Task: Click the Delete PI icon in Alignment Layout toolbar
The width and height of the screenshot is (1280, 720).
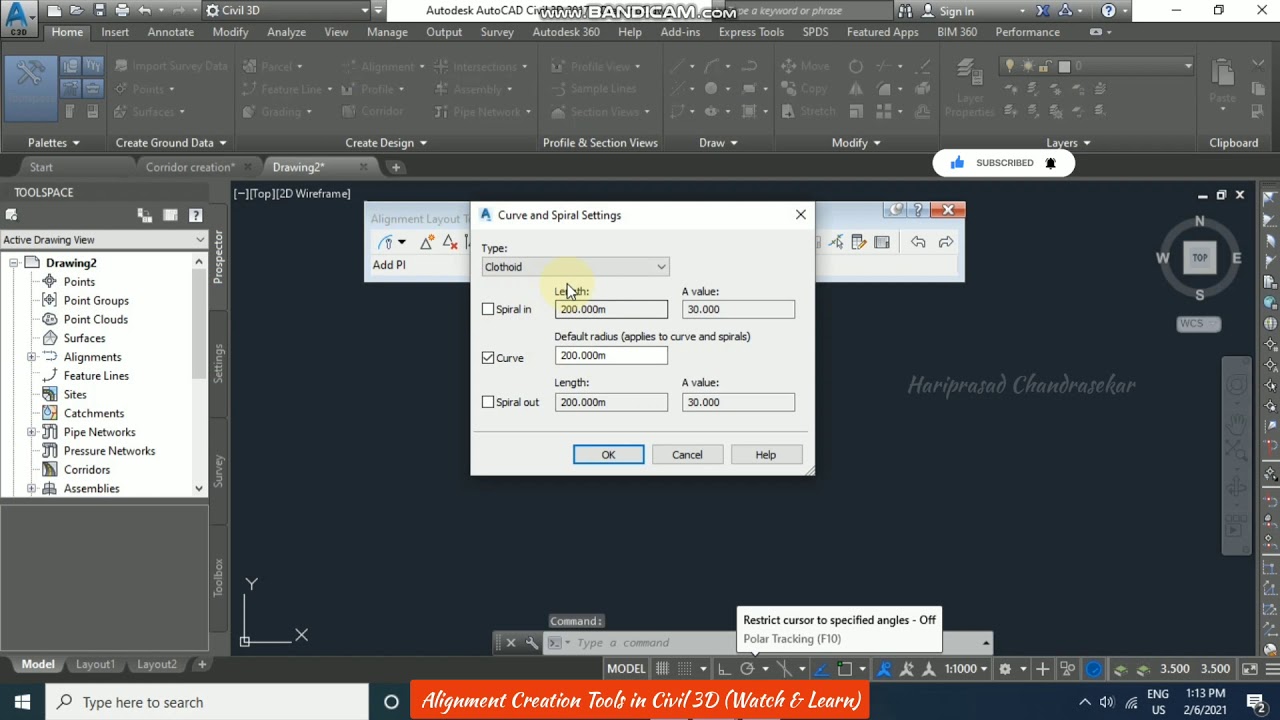Action: 450,242
